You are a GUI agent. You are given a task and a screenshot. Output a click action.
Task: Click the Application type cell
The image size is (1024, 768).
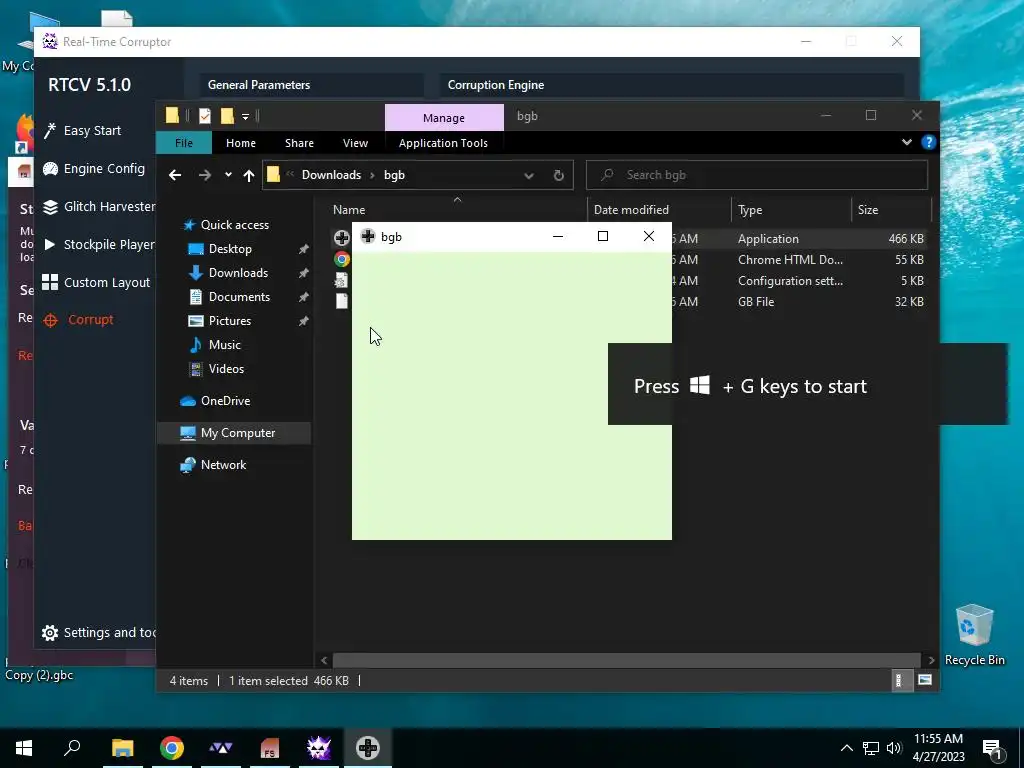(768, 239)
